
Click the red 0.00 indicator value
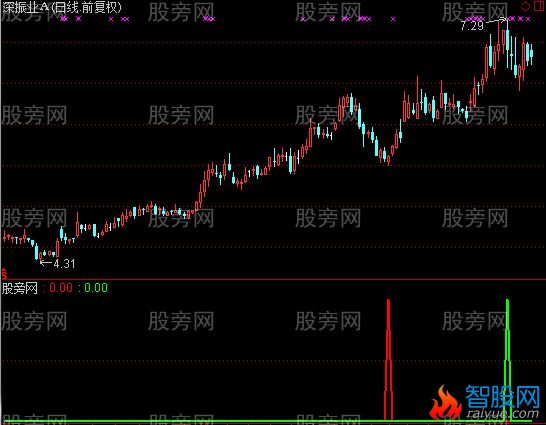61,288
